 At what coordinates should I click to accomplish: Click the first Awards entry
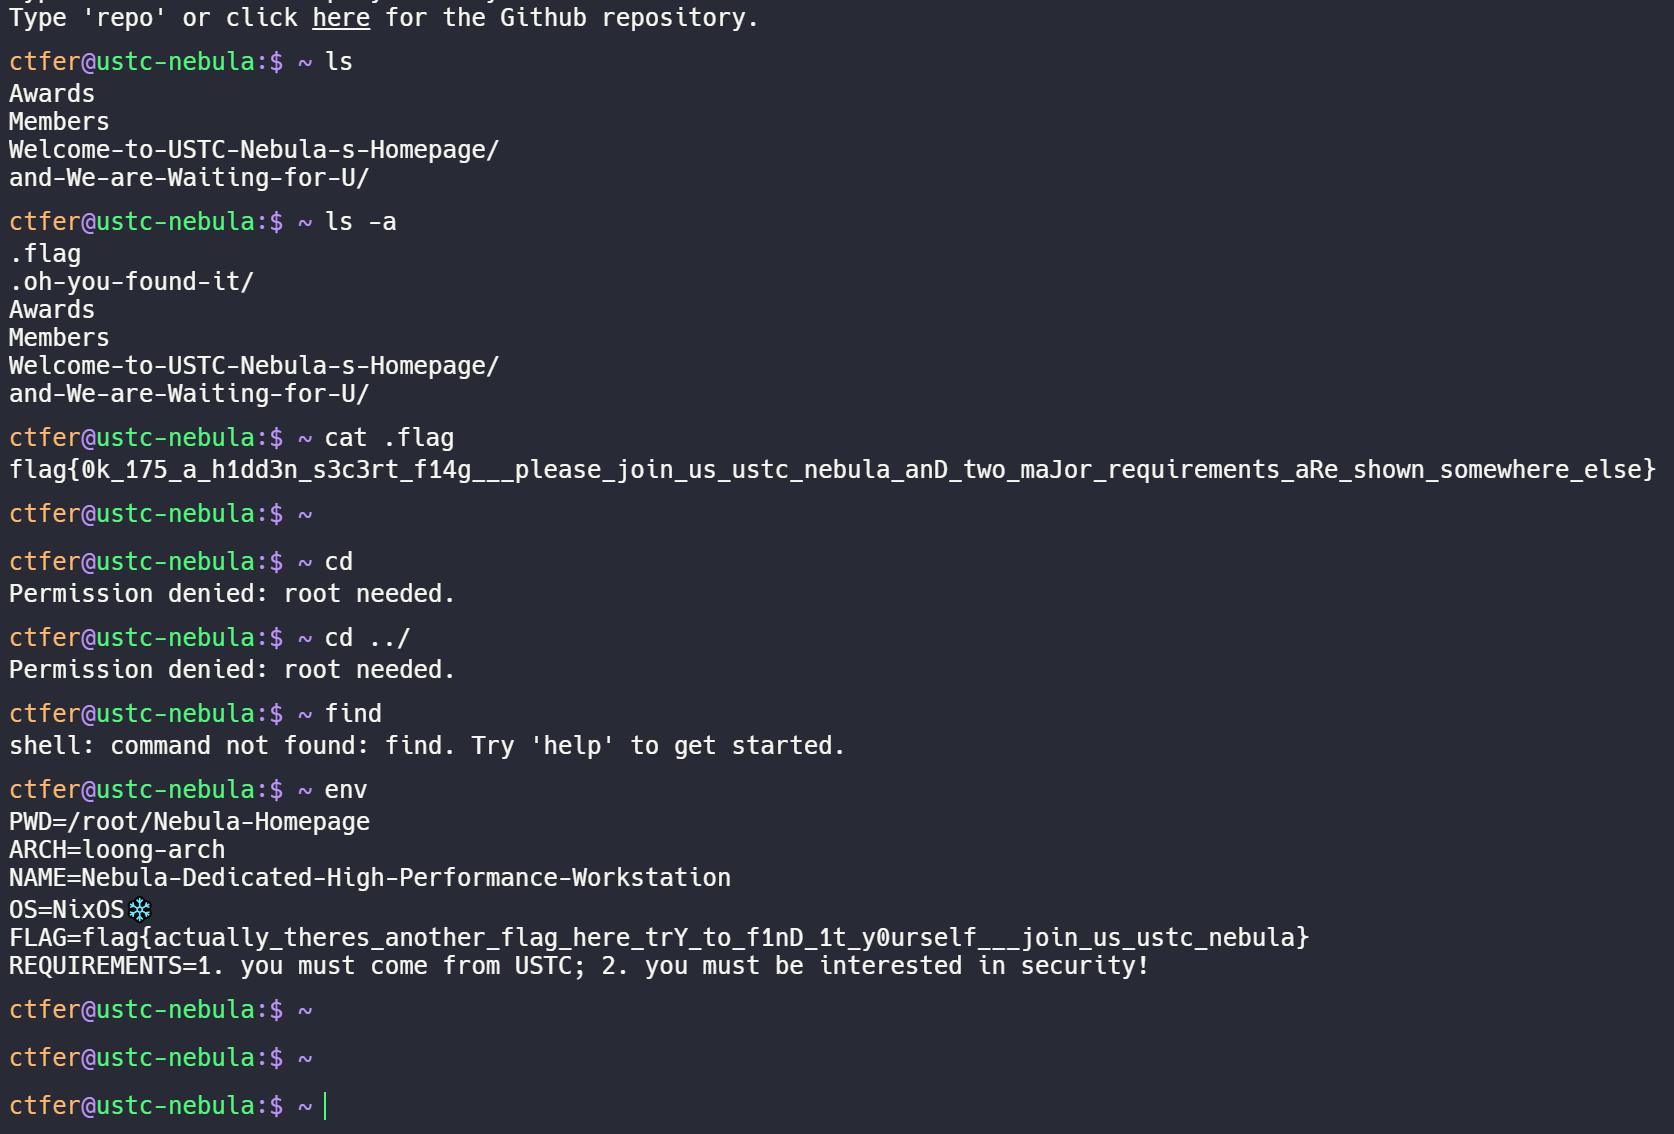tap(52, 94)
